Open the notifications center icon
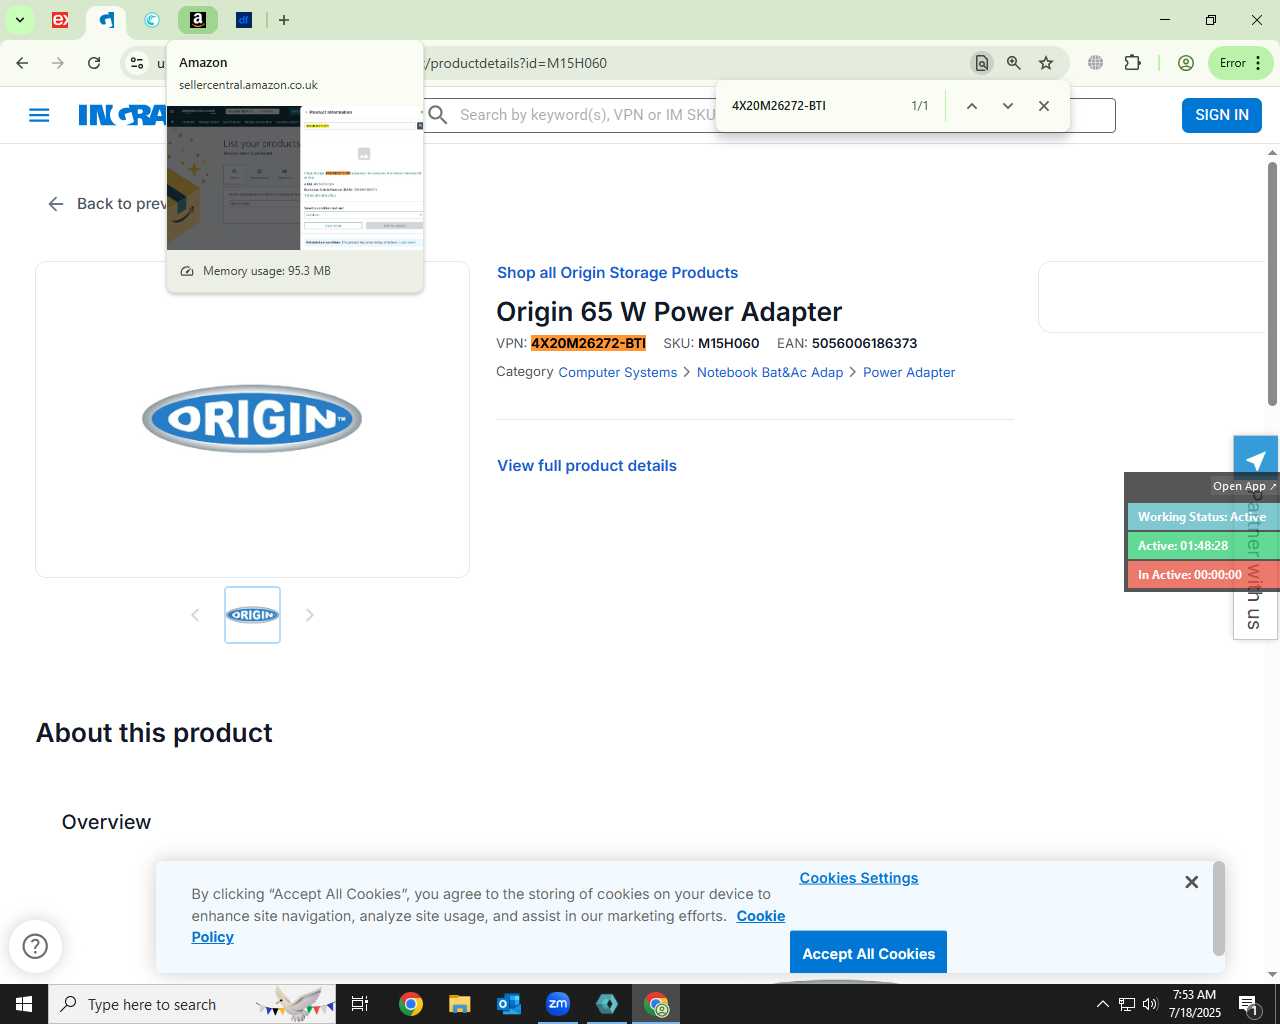 (1248, 1004)
